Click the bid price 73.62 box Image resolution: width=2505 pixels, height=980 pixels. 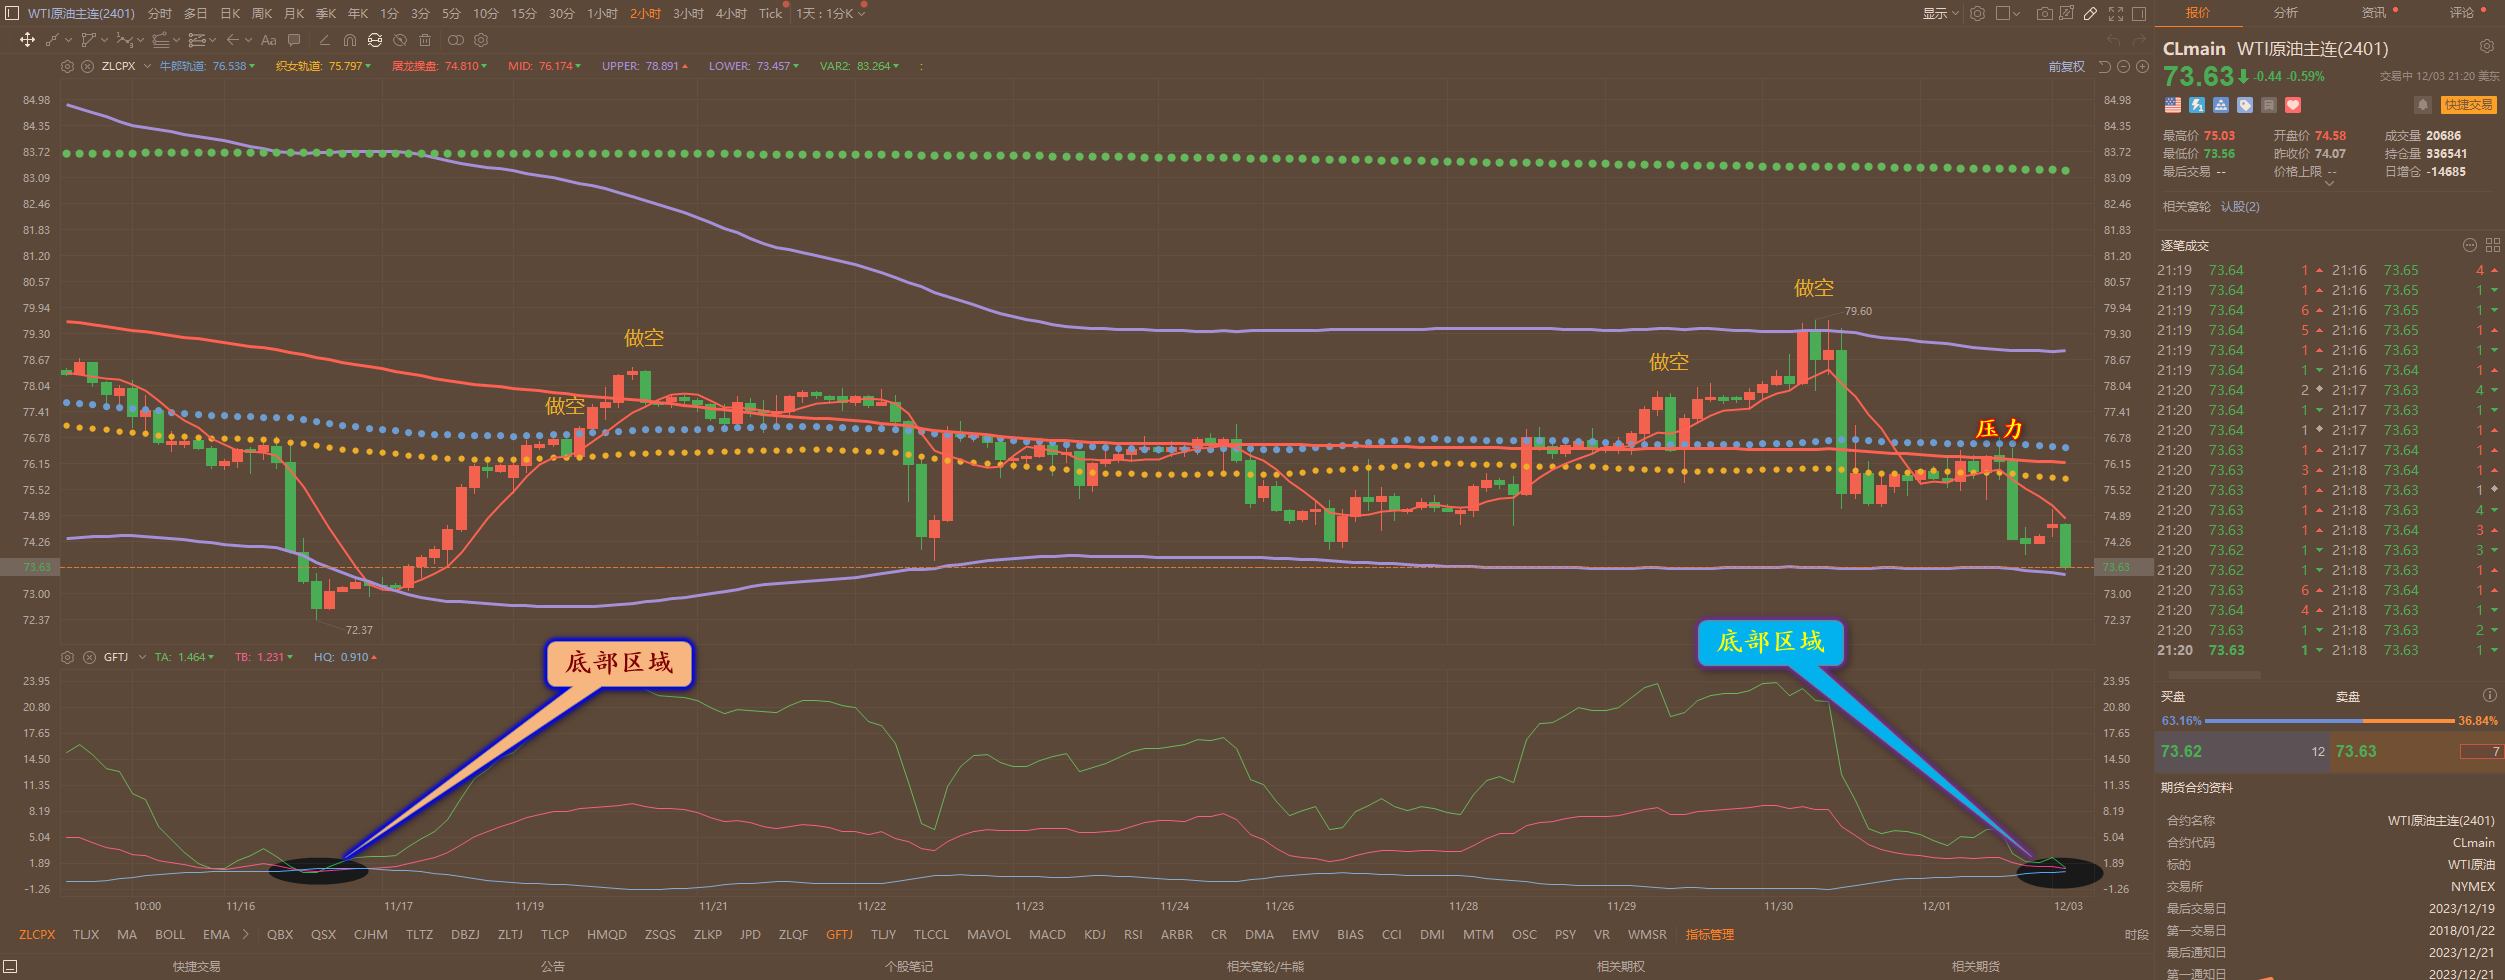point(2244,751)
